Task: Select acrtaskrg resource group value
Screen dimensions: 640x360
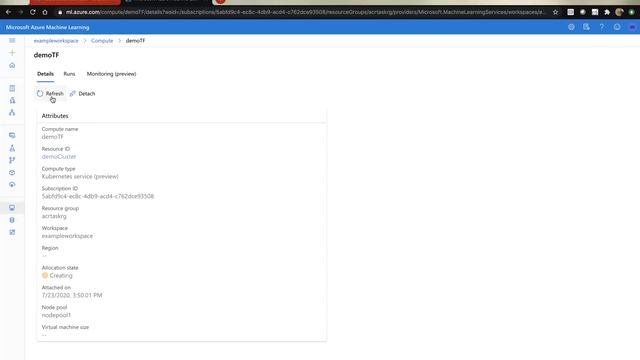Action: [x=54, y=216]
